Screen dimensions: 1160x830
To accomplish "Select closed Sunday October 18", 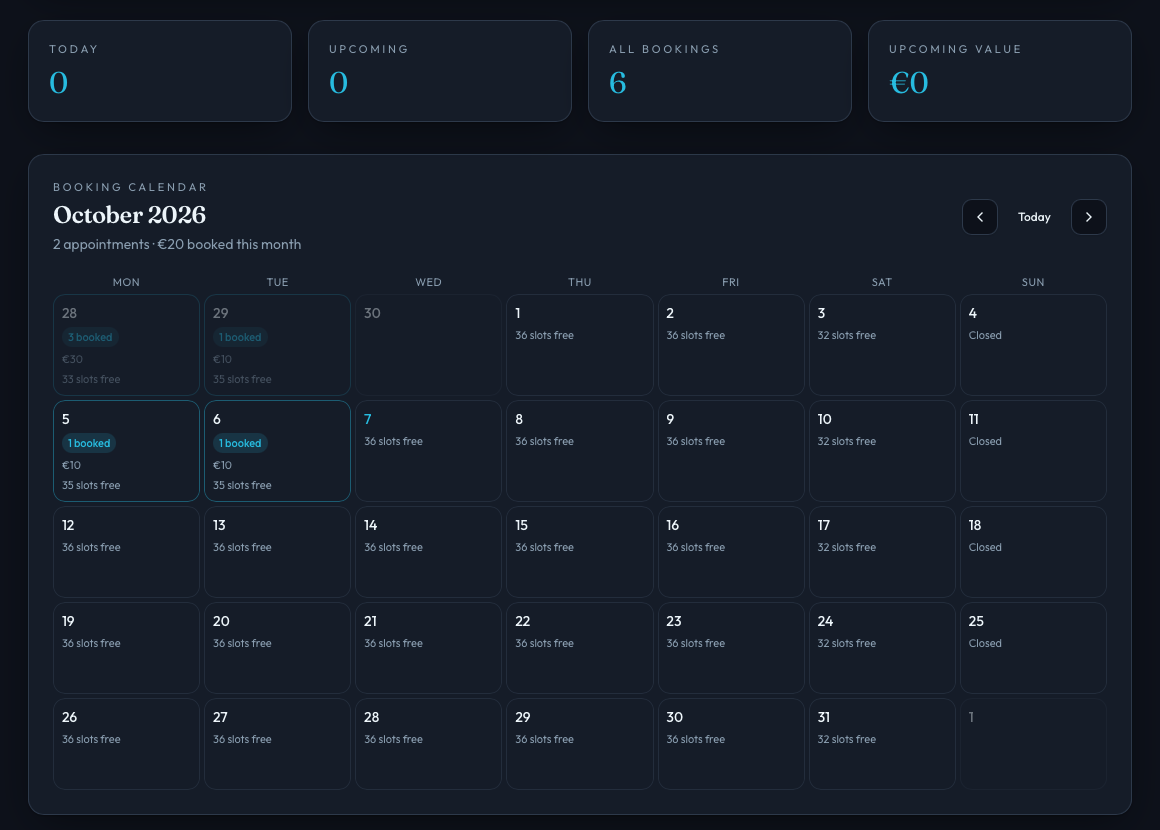I will (x=1033, y=552).
